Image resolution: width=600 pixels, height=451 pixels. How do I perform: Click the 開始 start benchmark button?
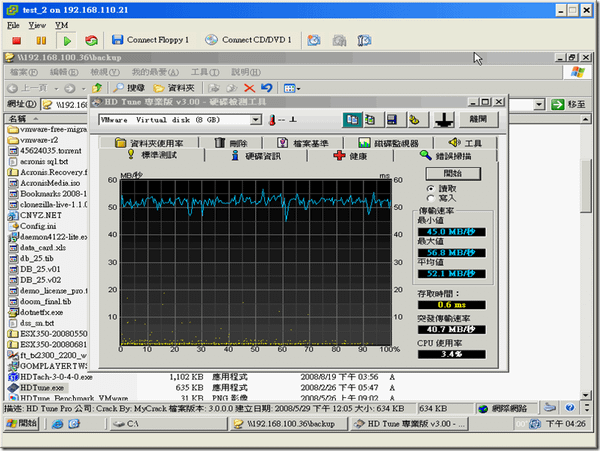(453, 173)
